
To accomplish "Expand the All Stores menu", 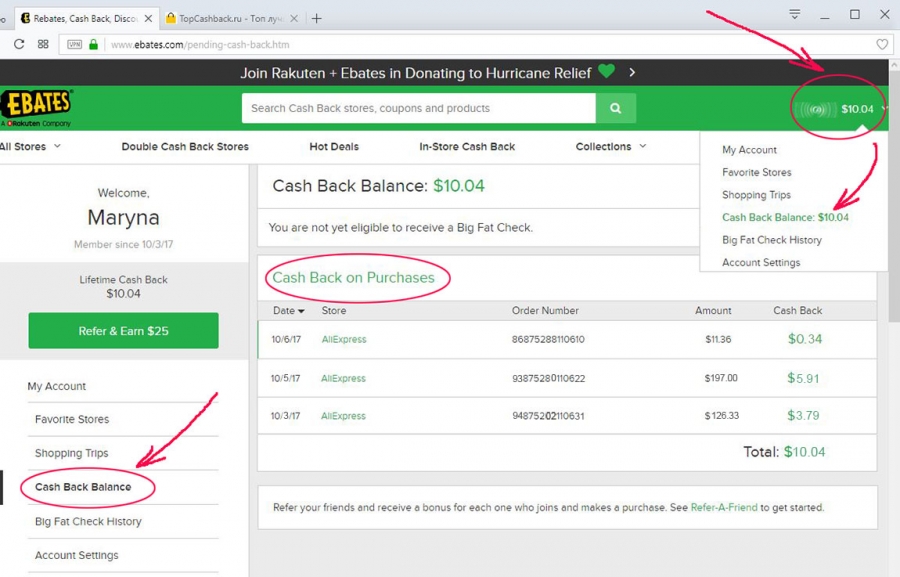I will pyautogui.click(x=30, y=146).
